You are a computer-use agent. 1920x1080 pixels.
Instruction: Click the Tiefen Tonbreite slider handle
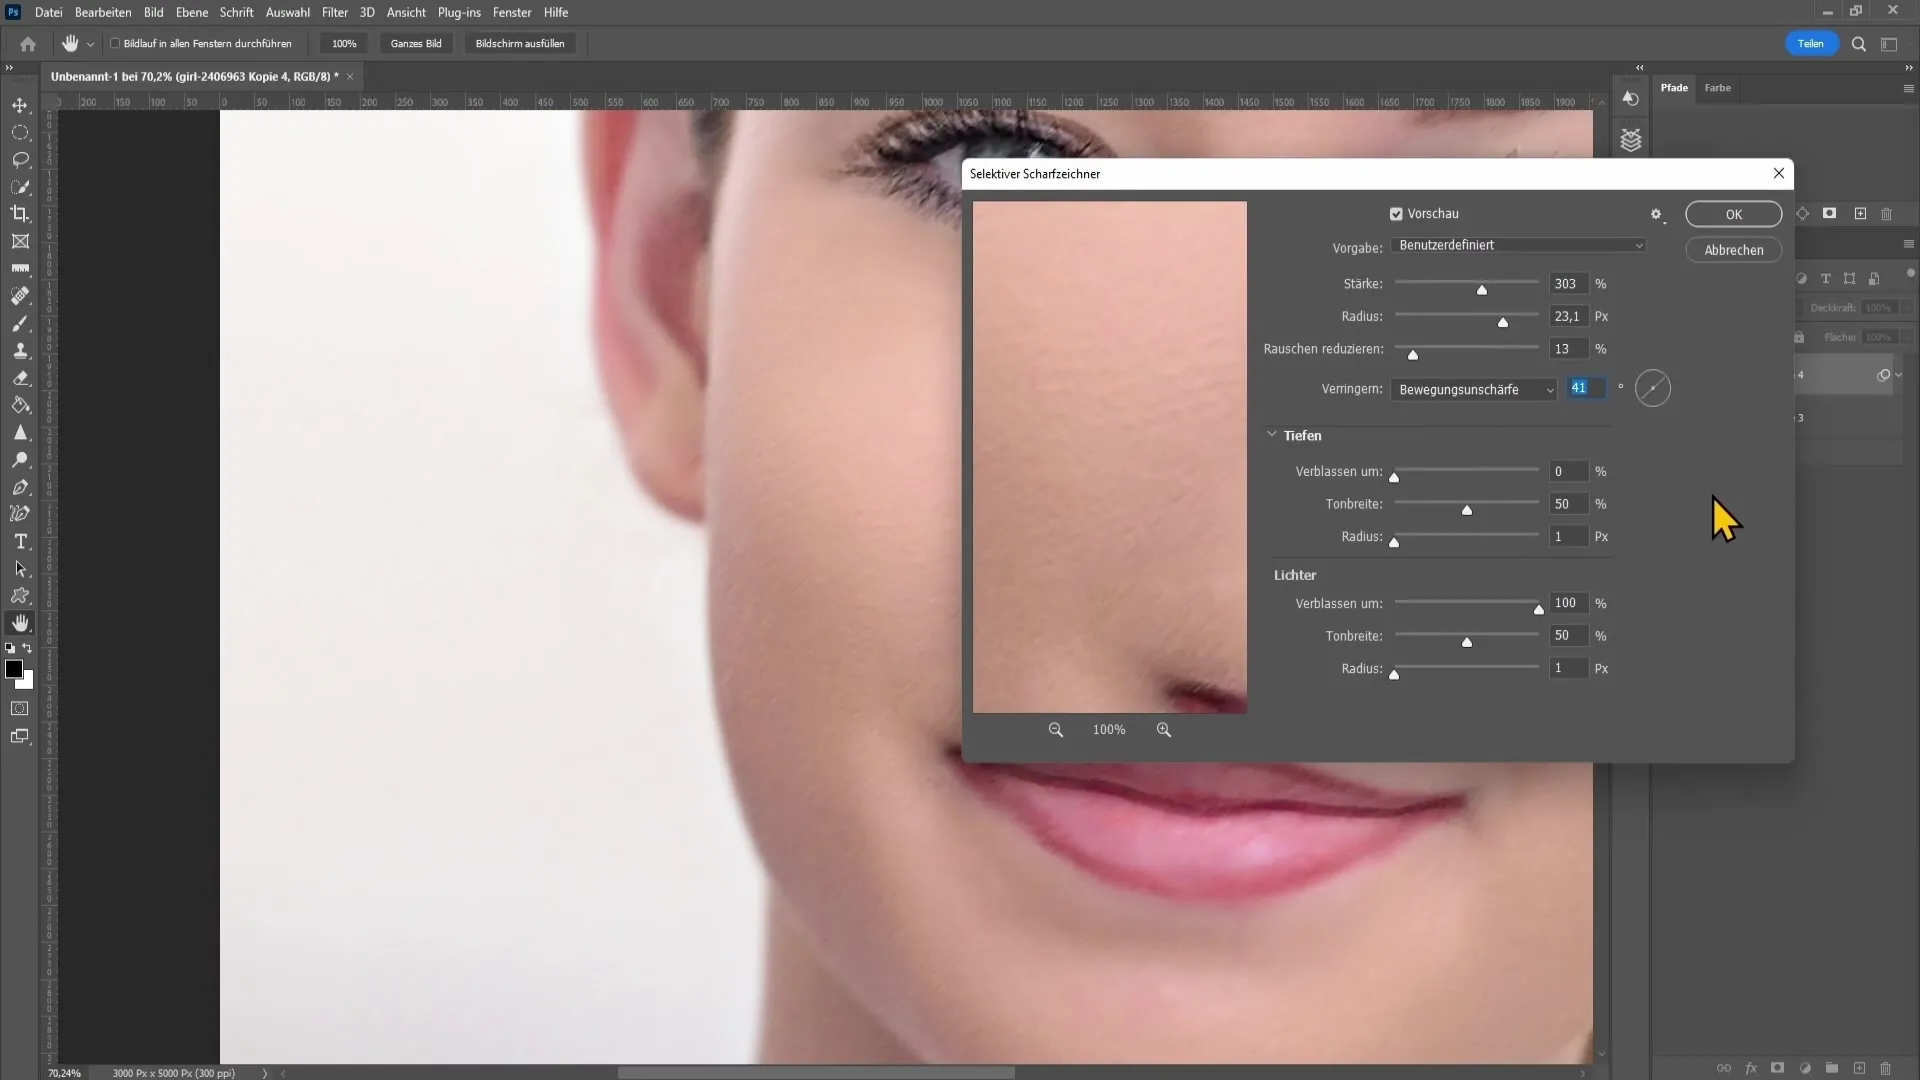(x=1467, y=510)
